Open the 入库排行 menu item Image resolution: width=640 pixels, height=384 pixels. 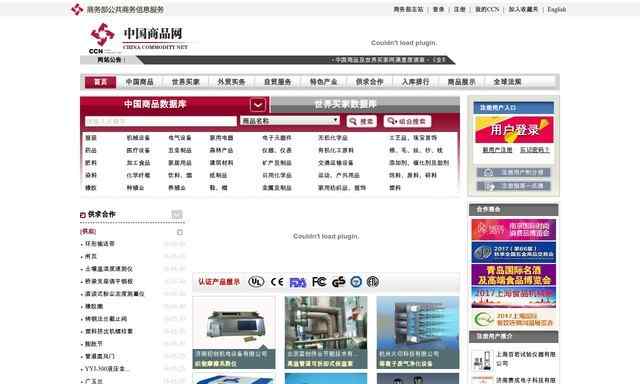click(x=416, y=82)
